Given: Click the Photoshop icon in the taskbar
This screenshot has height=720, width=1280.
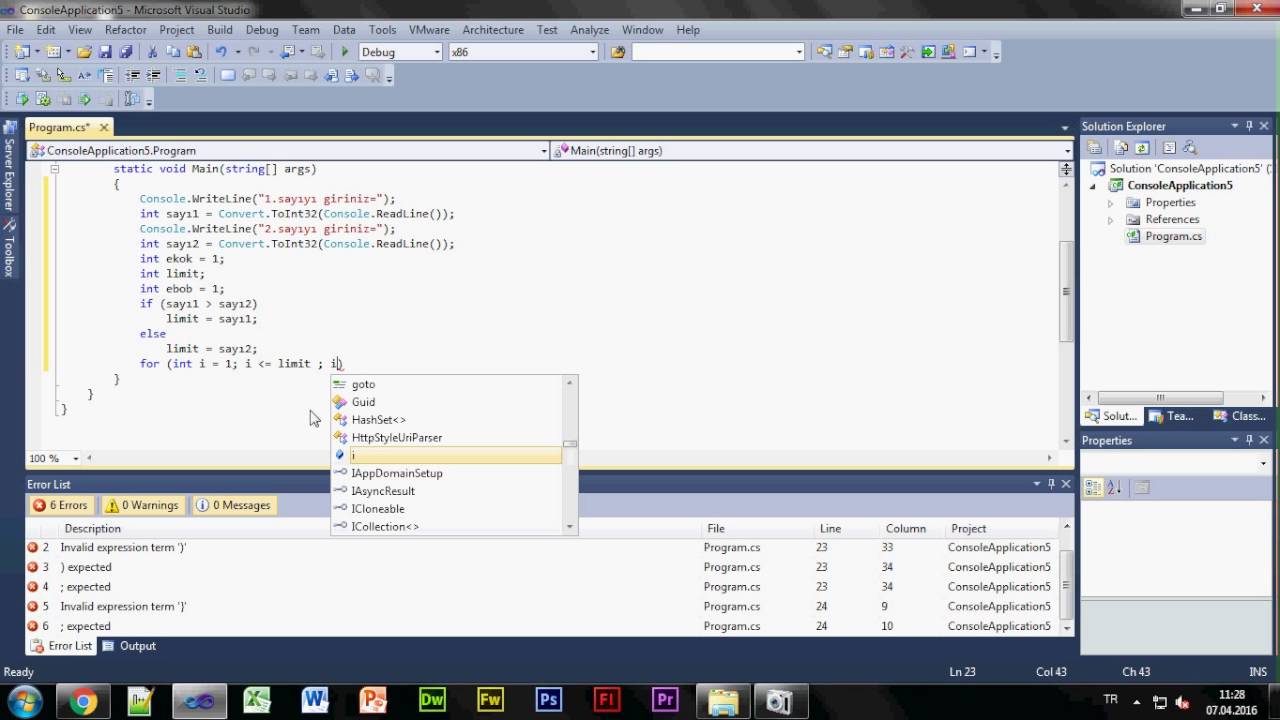Looking at the screenshot, I should point(549,700).
